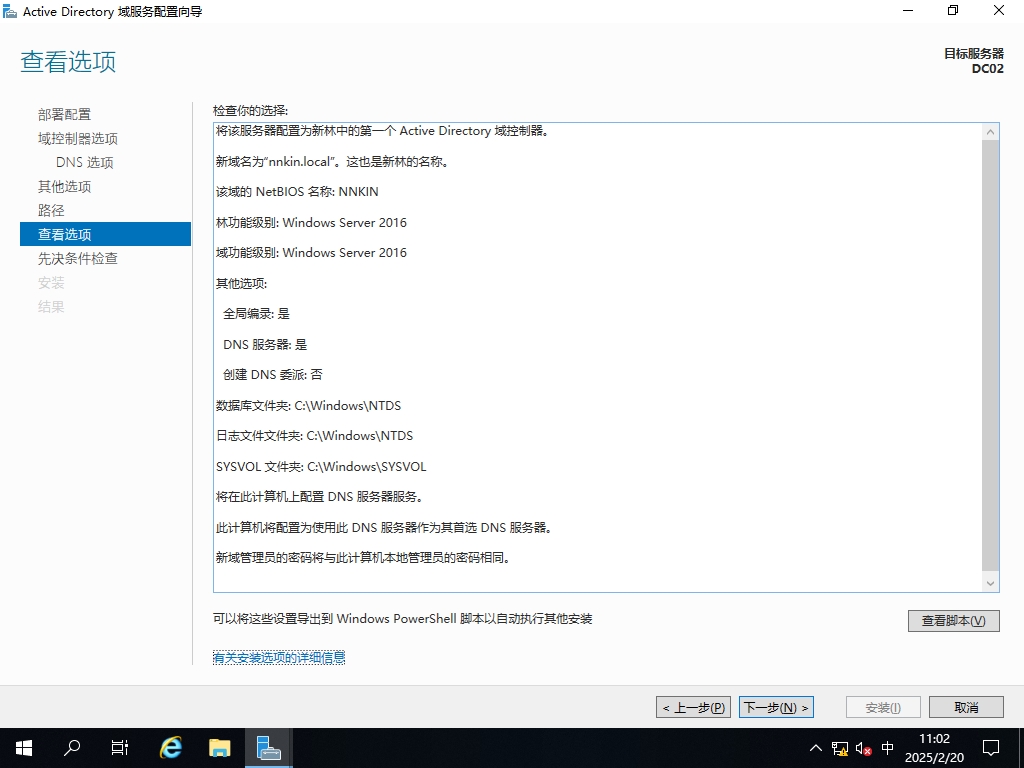Open the Windows Start menu
This screenshot has height=768, width=1024.
point(23,747)
